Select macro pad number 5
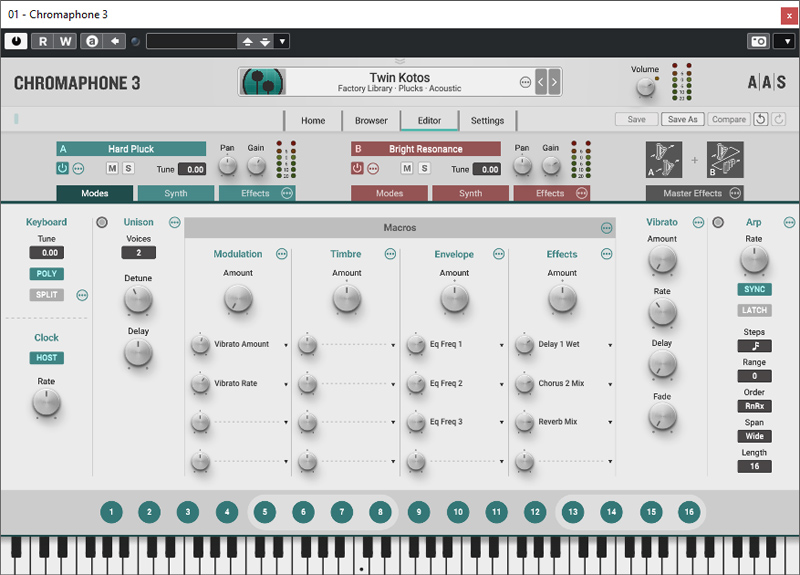Image resolution: width=800 pixels, height=575 pixels. [264, 512]
